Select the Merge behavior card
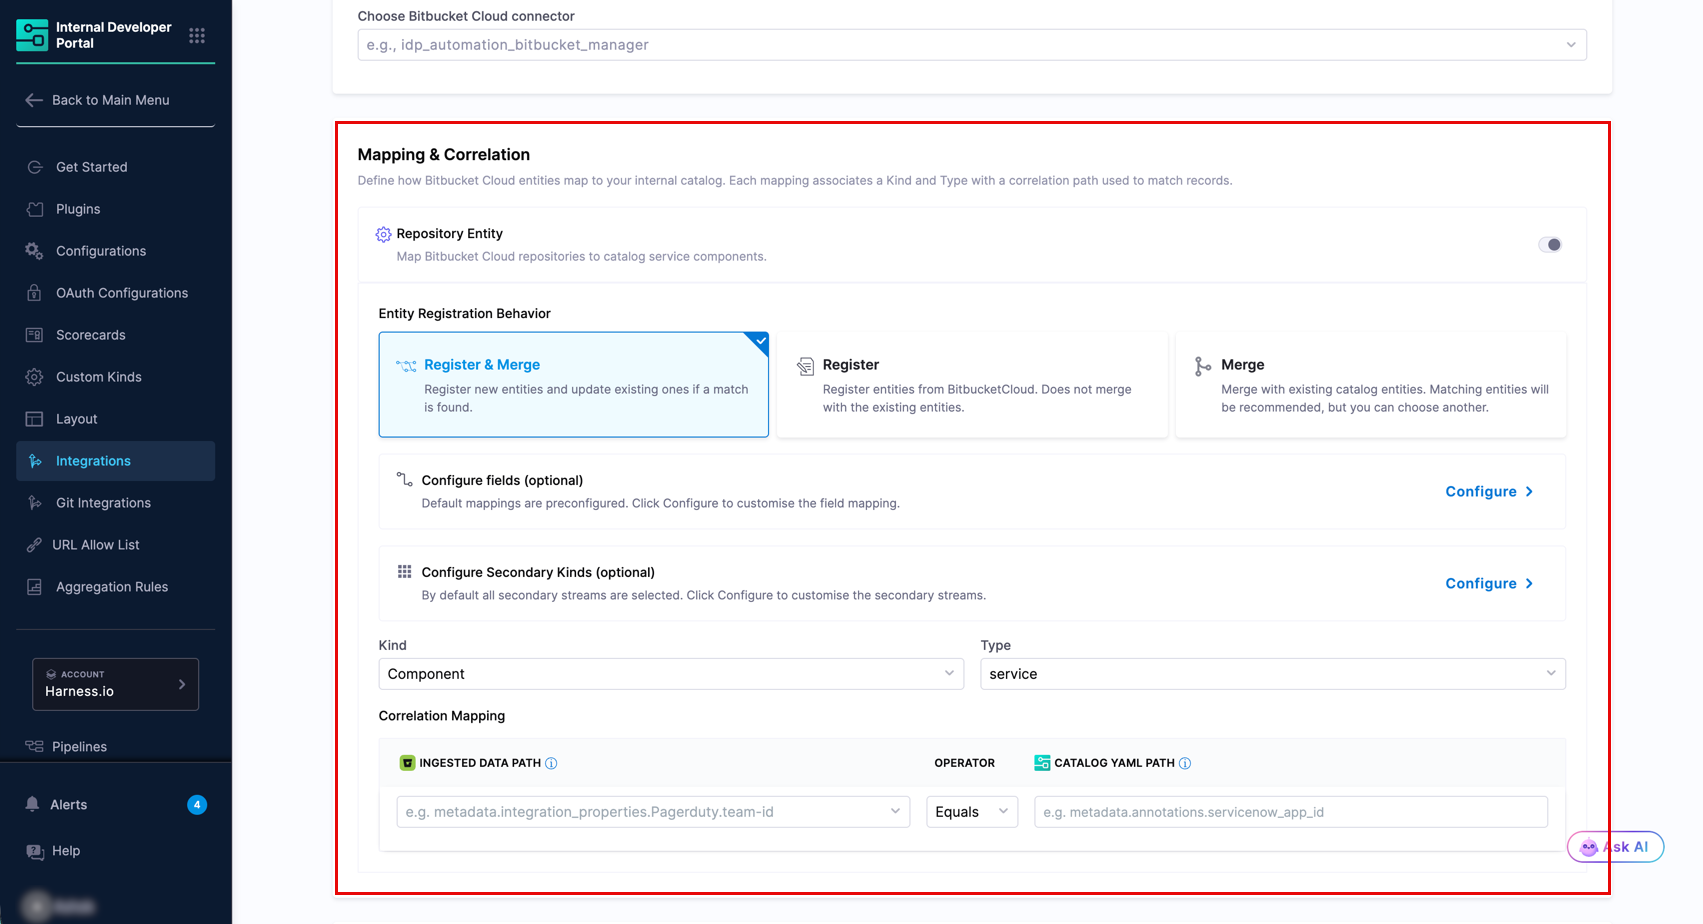 click(x=1371, y=385)
